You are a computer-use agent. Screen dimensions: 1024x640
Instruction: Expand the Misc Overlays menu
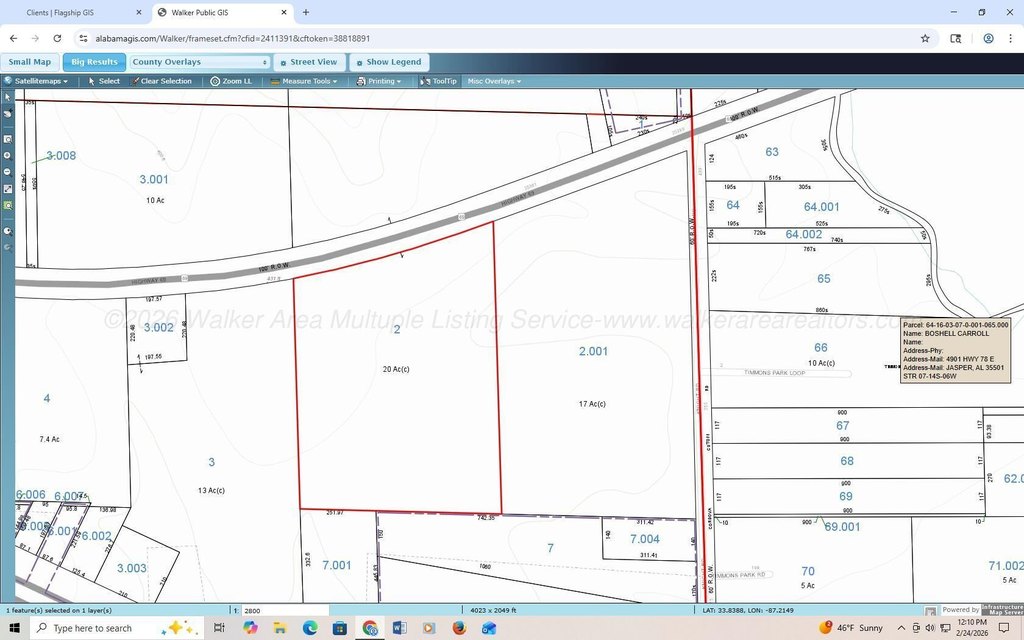click(494, 81)
